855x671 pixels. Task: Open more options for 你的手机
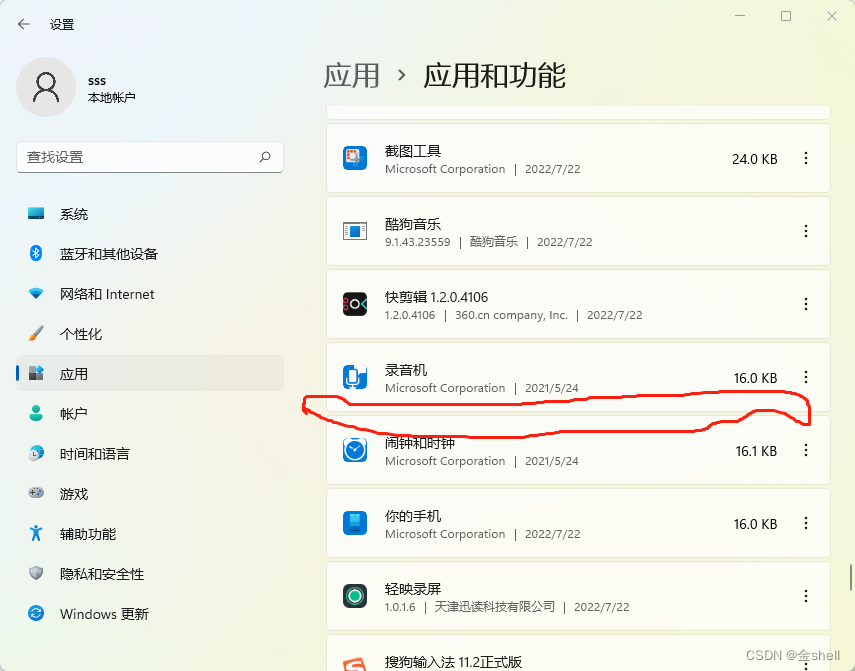806,523
